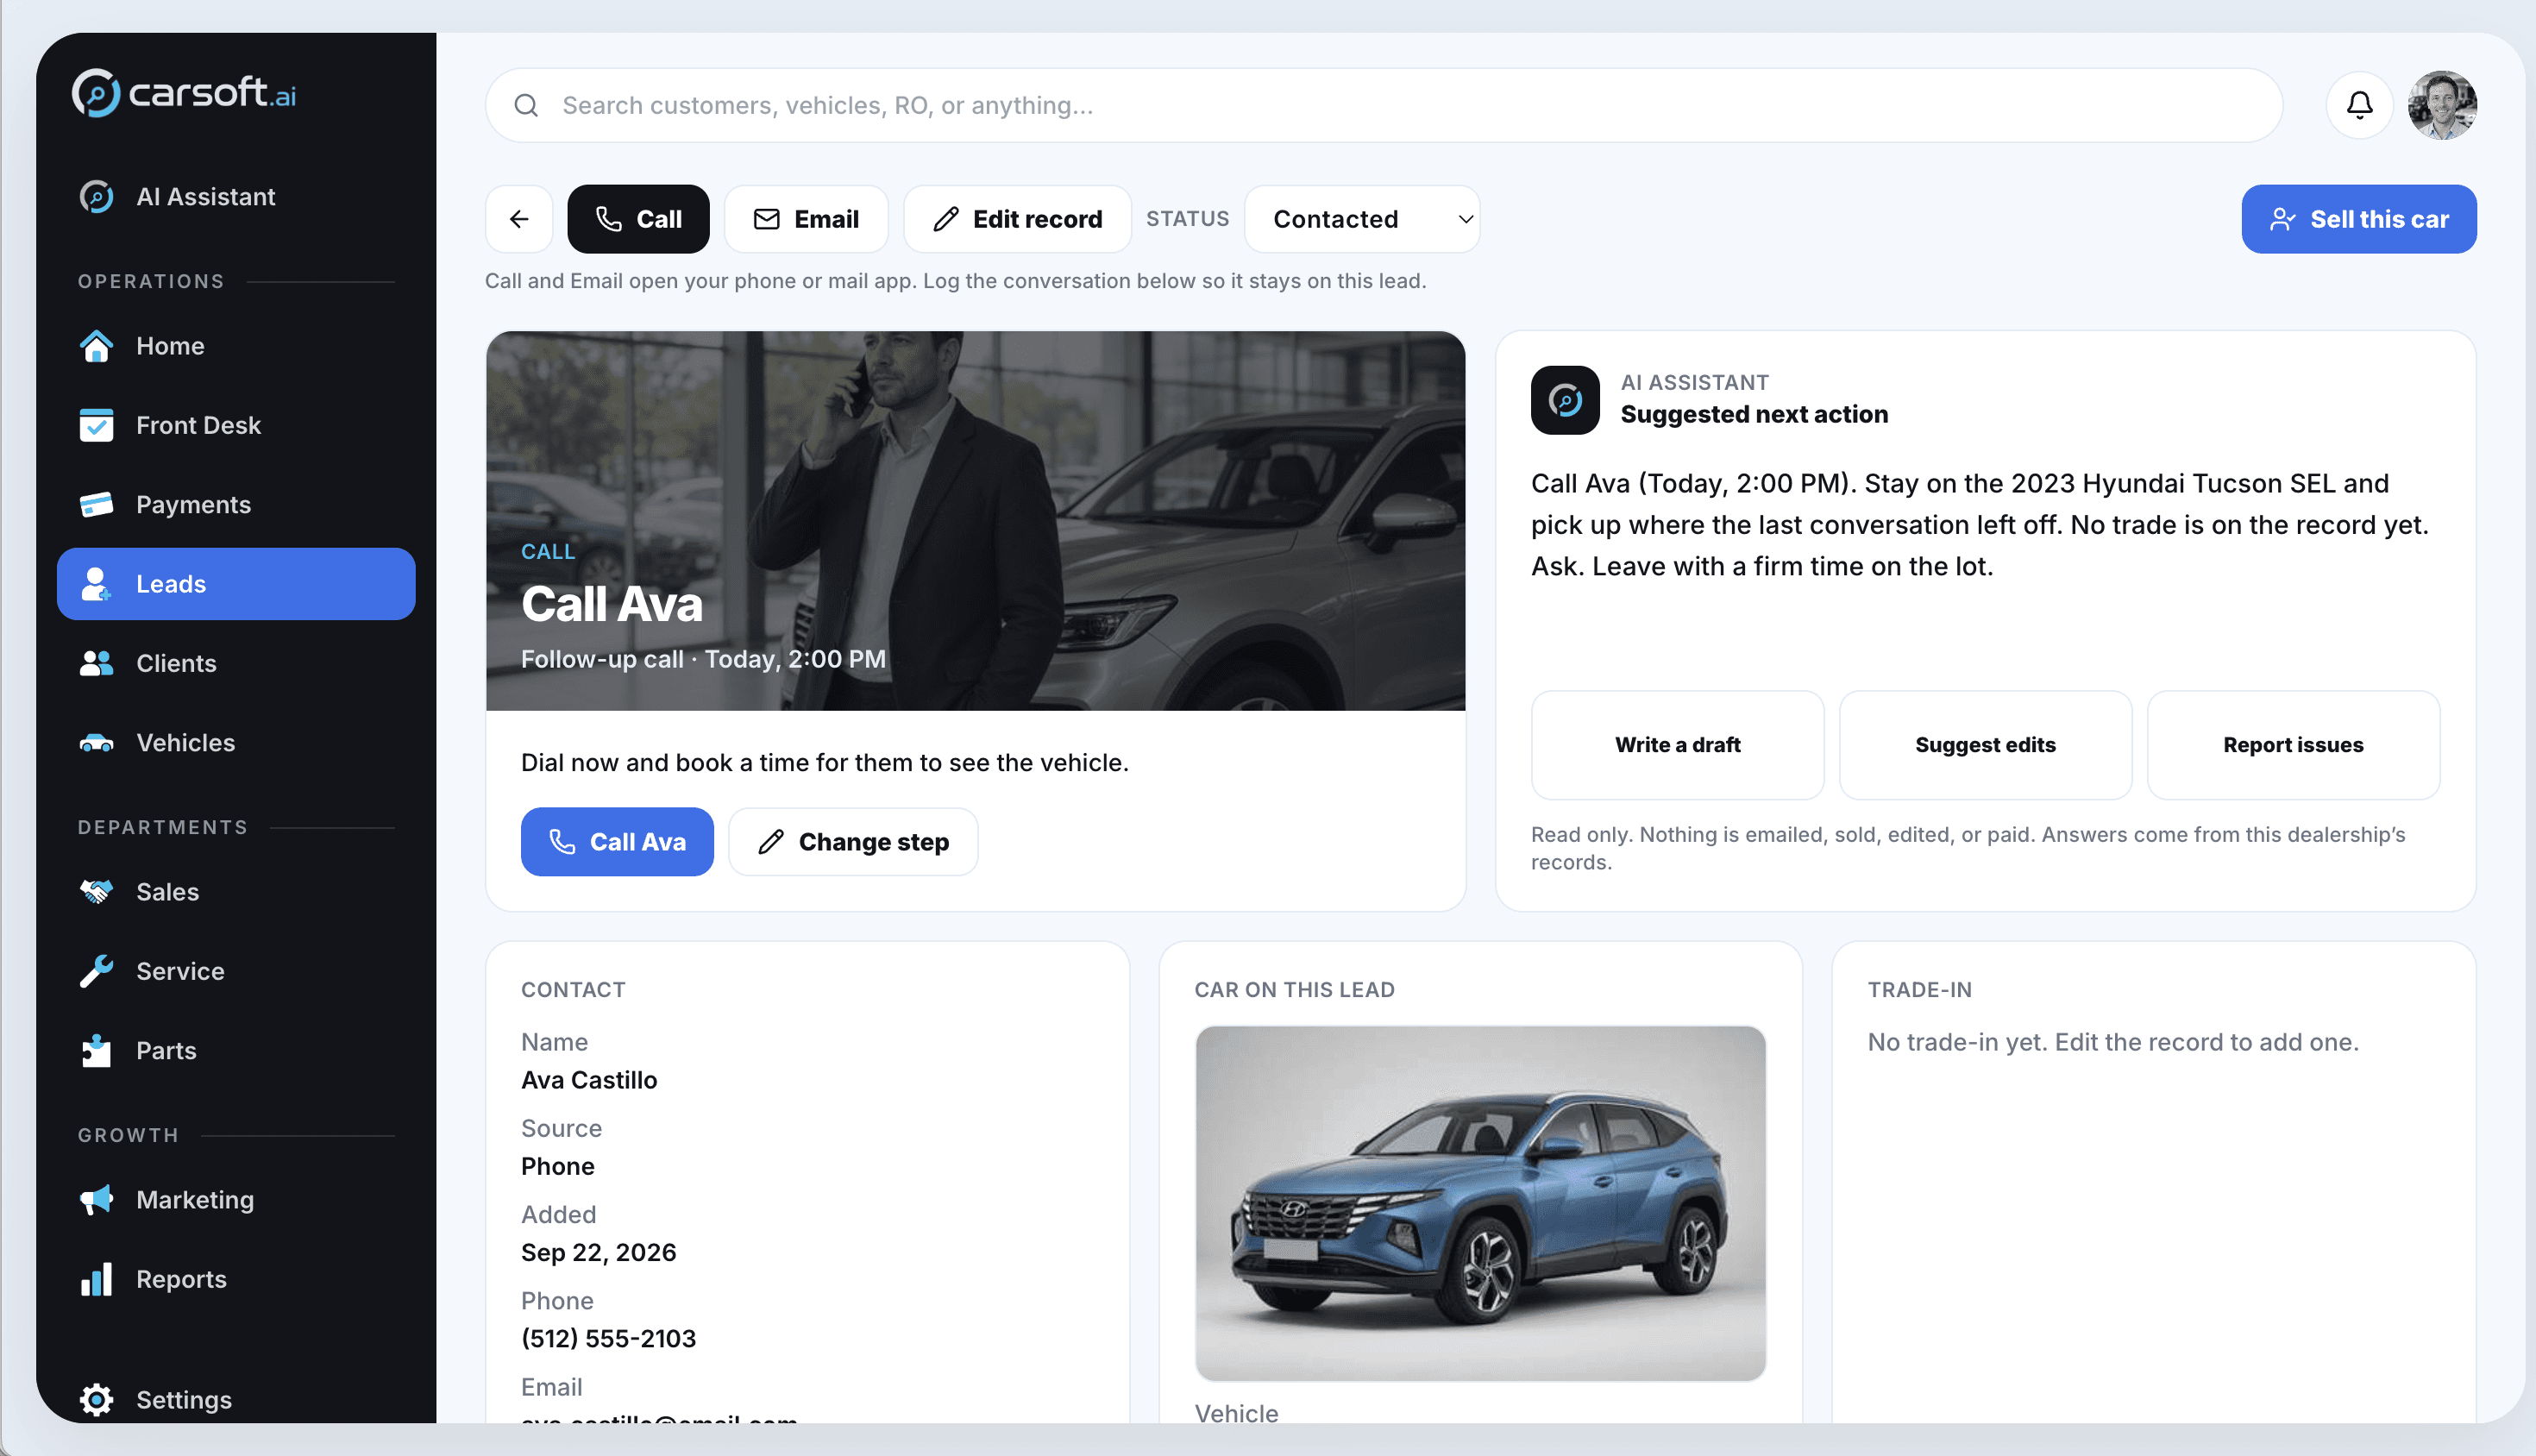The width and height of the screenshot is (2536, 1456).
Task: Click Report issues
Action: (2293, 745)
